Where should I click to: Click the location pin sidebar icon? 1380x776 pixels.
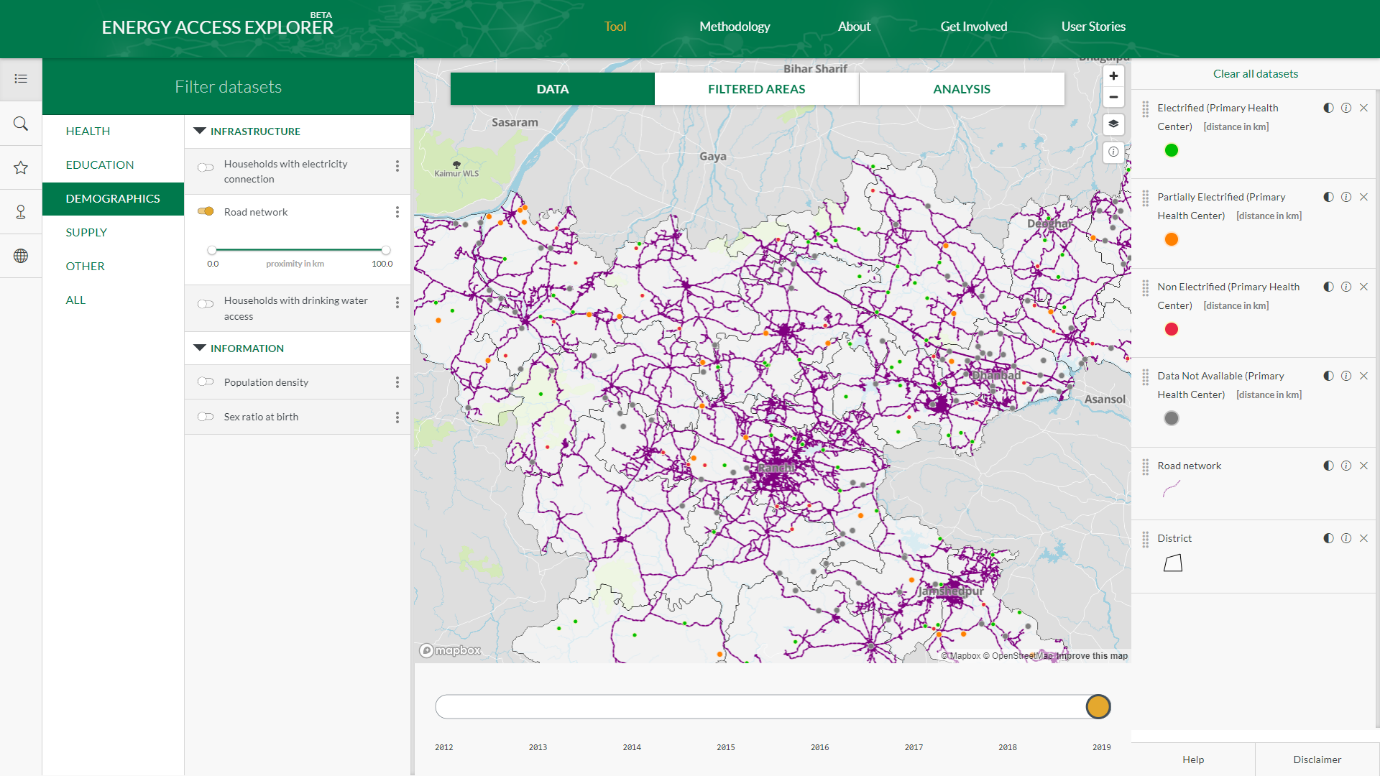pyautogui.click(x=20, y=211)
